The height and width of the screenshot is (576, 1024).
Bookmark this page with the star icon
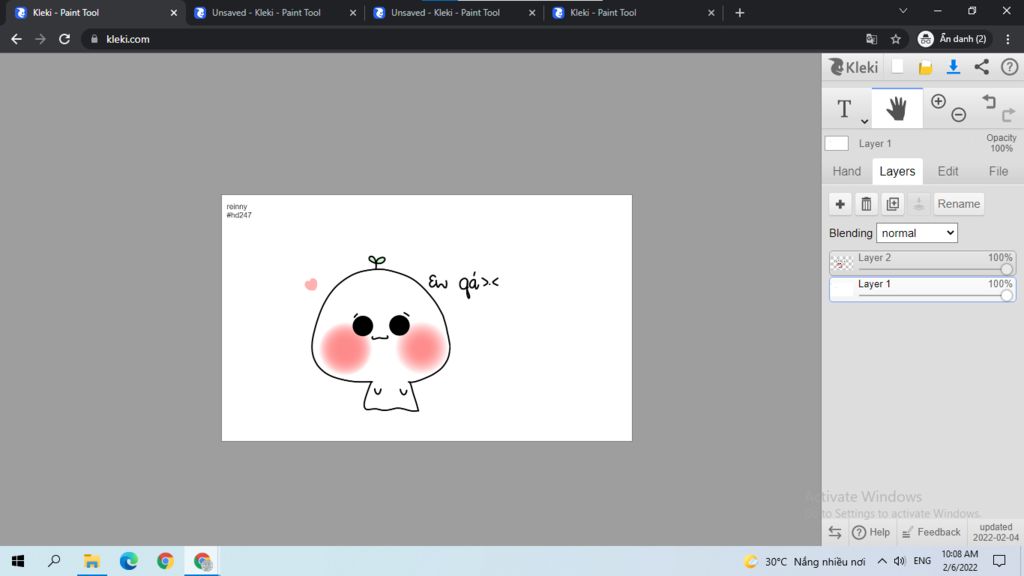[x=896, y=39]
